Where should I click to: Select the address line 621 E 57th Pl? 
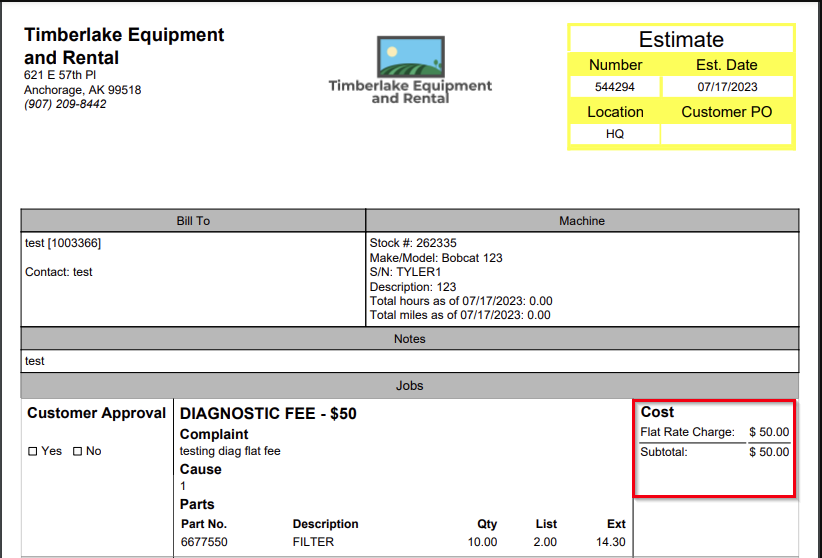point(60,75)
